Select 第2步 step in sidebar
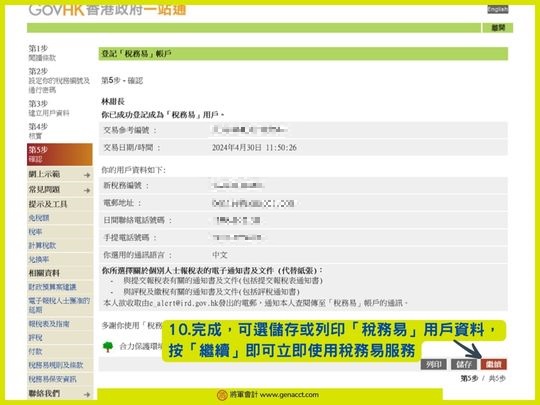Screen dimensions: 540x405 59,81
